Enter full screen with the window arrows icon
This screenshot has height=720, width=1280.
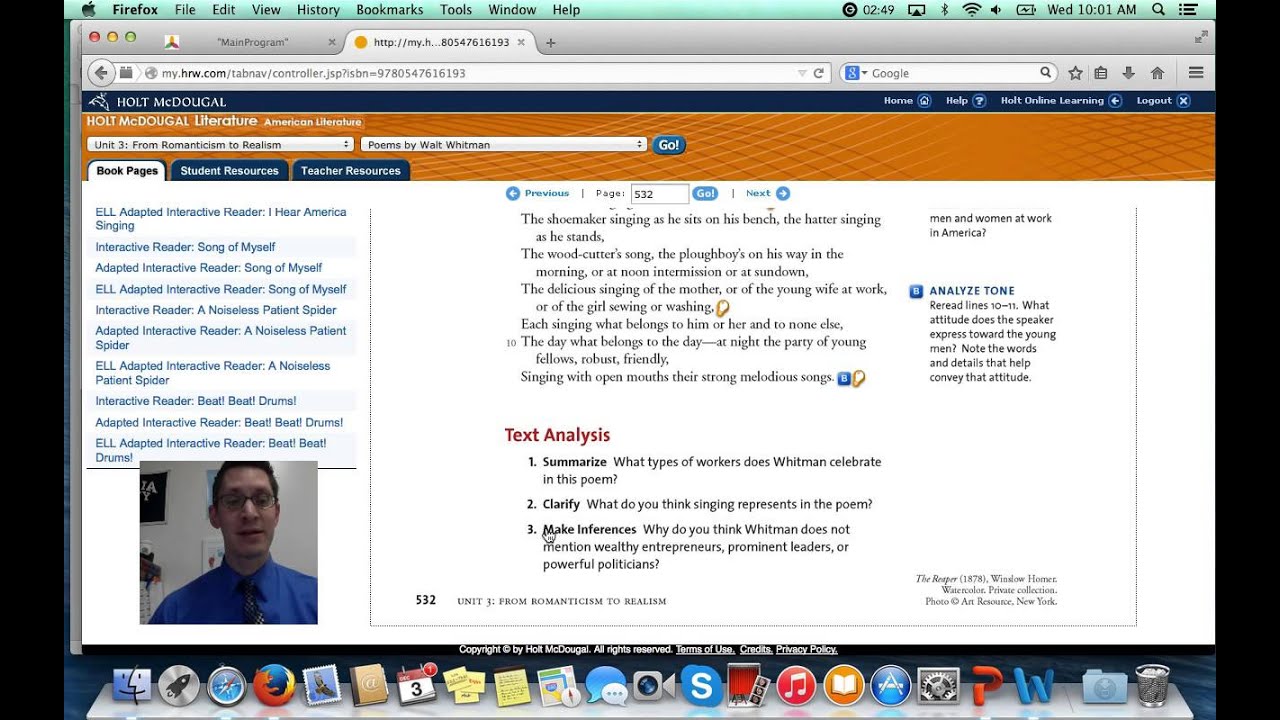(x=1201, y=37)
